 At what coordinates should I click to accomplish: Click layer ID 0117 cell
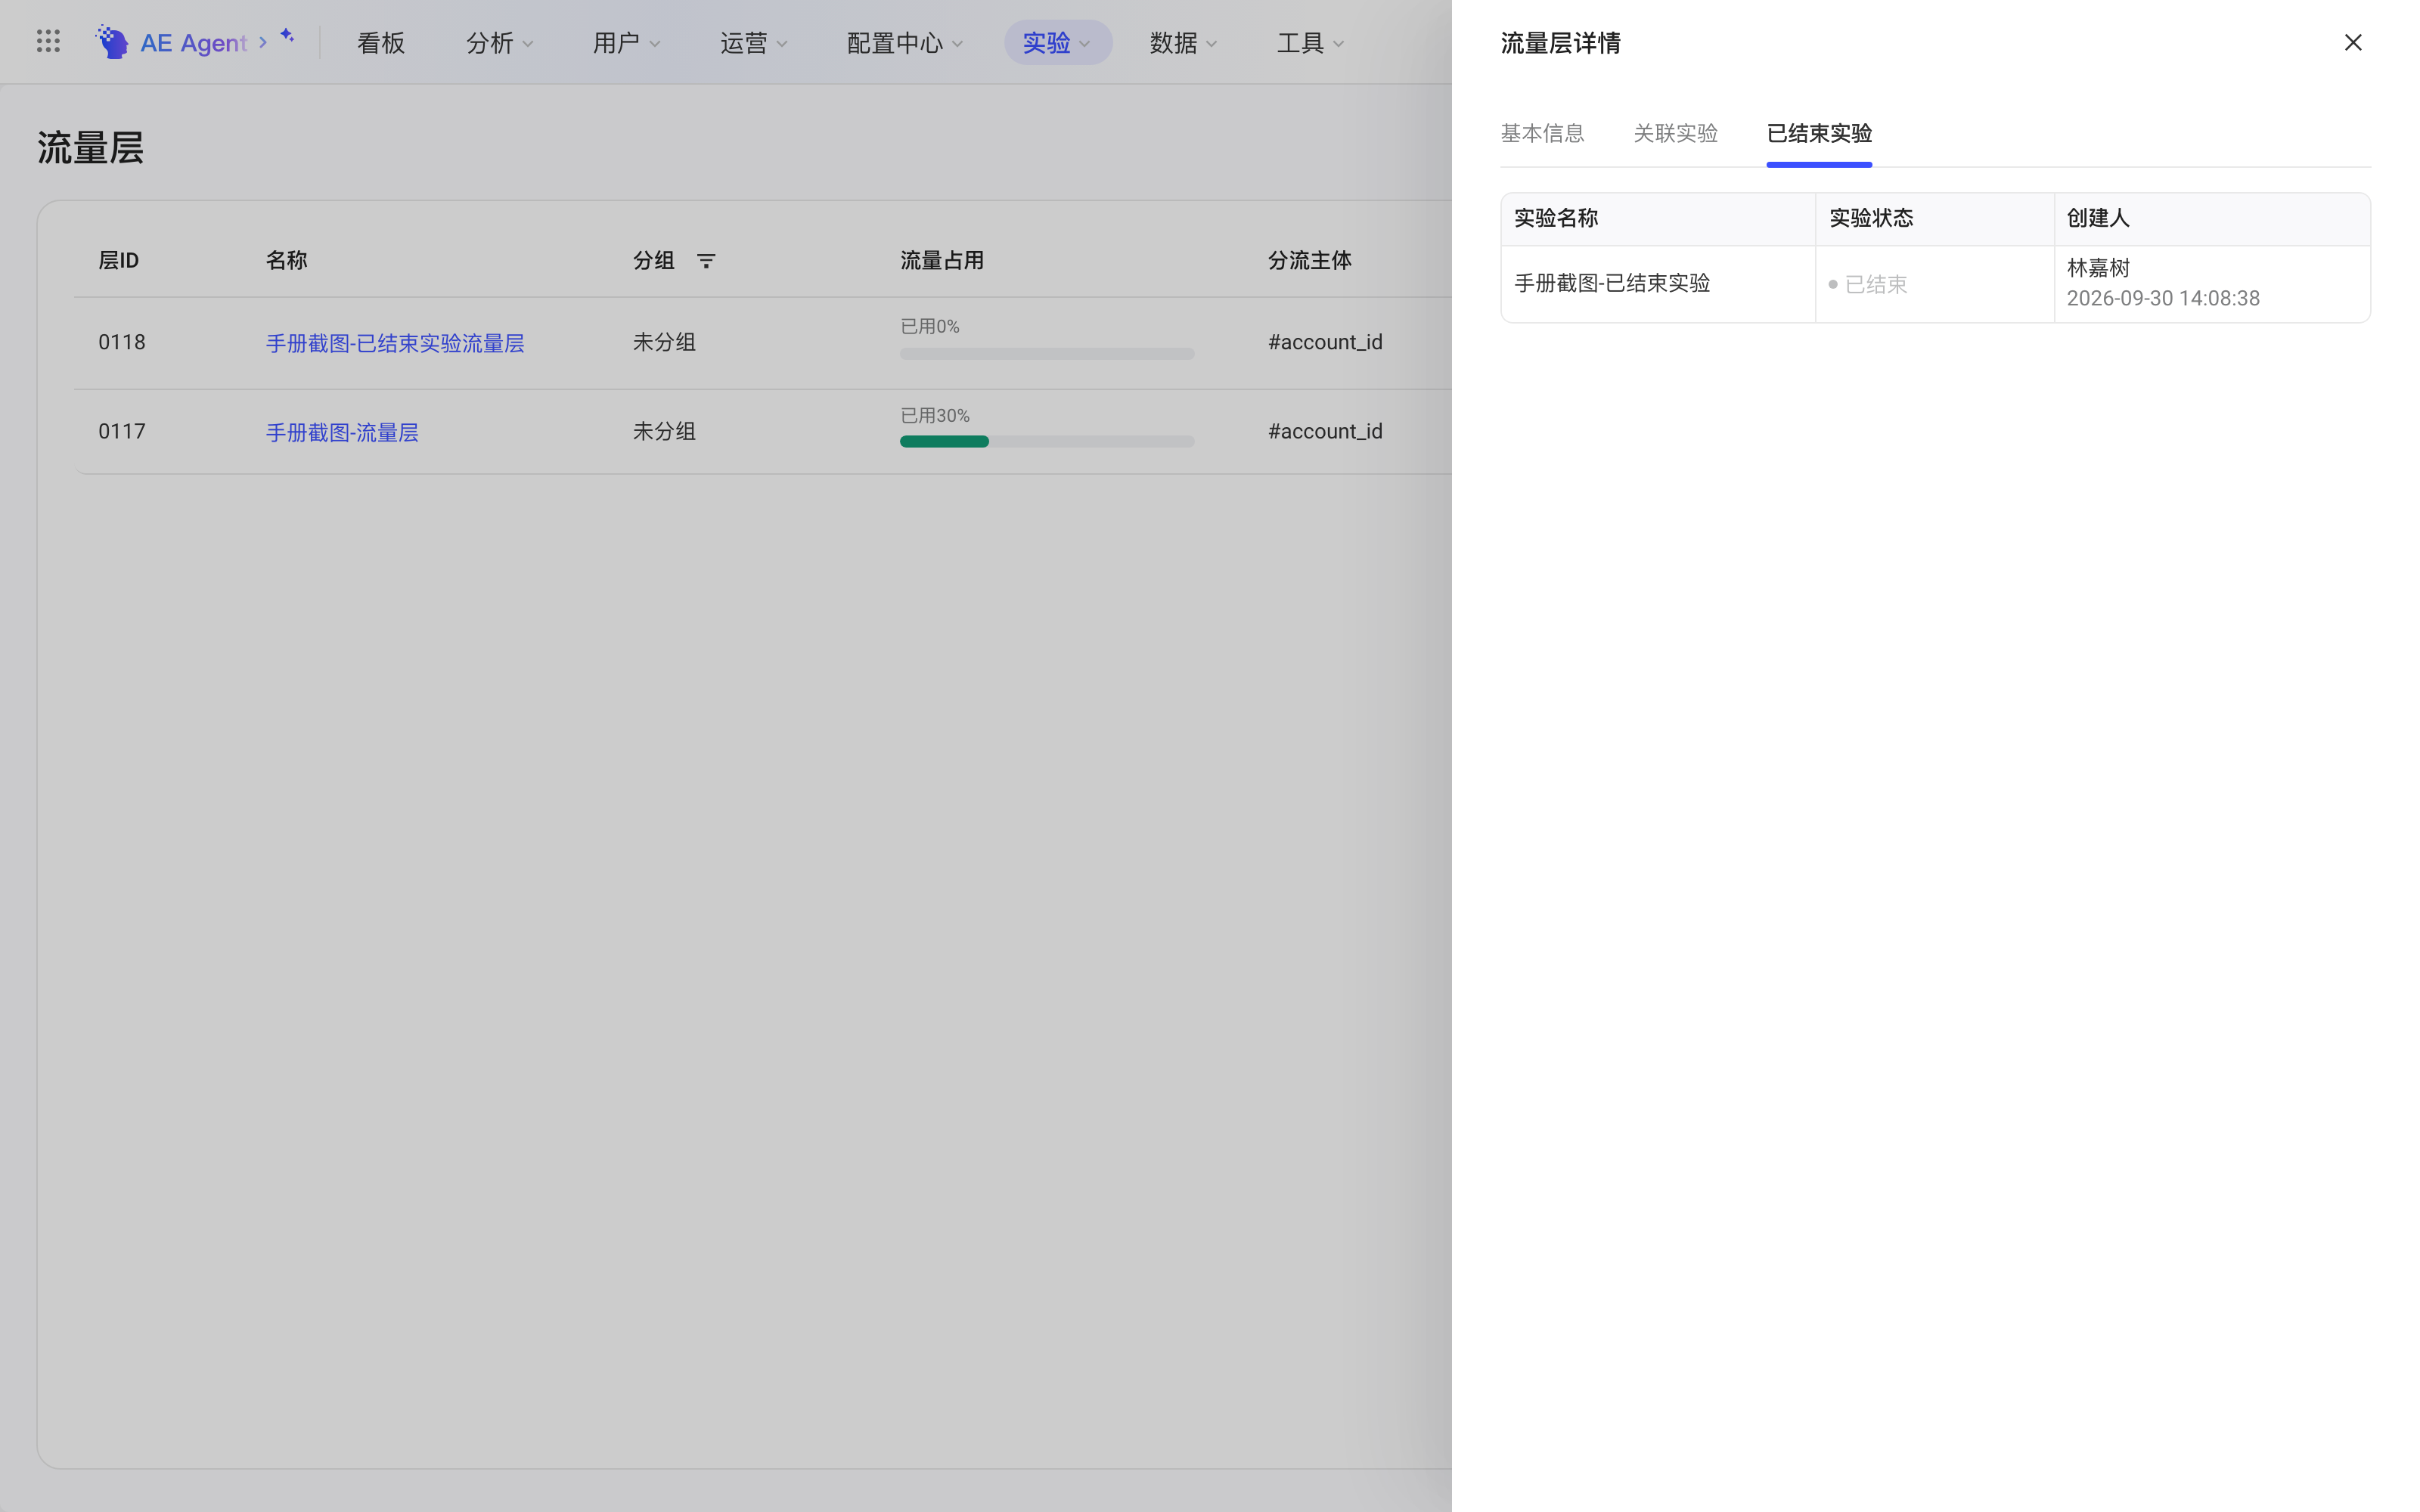pyautogui.click(x=122, y=431)
